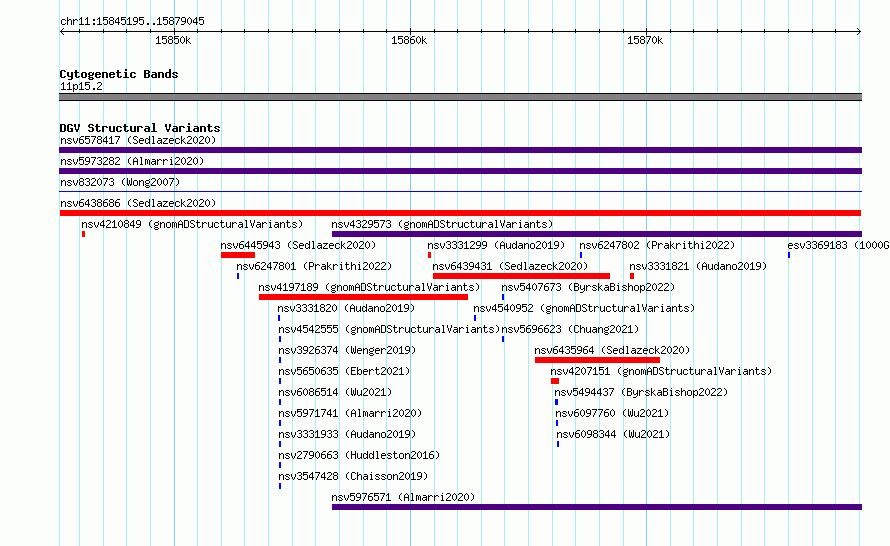Click the blue tick under nsv5407673
Viewport: 890px width, 546px height.
(503, 297)
